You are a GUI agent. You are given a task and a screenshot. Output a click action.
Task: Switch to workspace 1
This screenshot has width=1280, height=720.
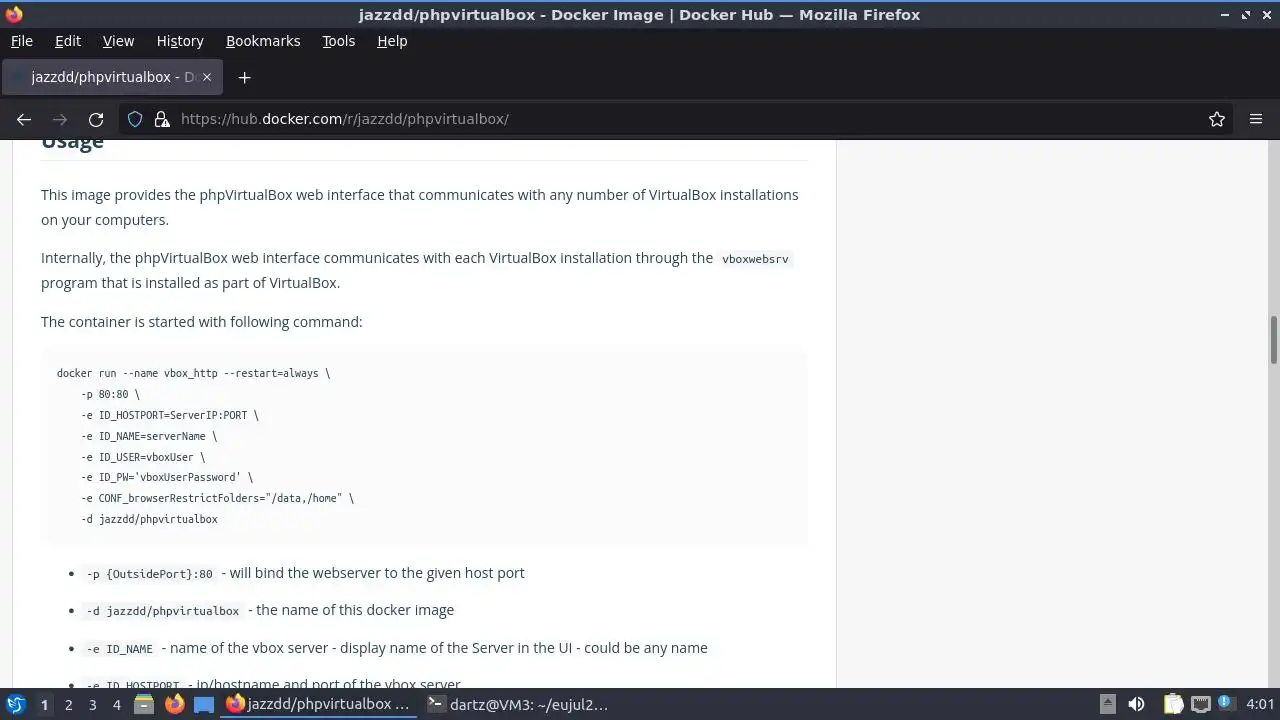pyautogui.click(x=44, y=705)
